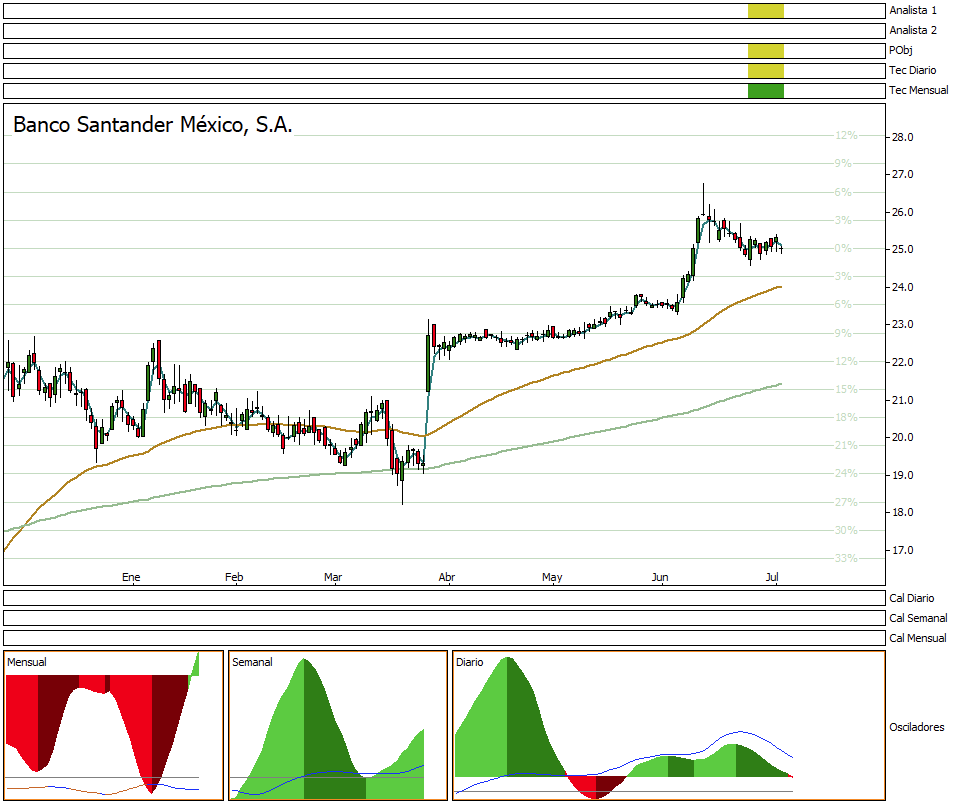
Task: Click the 33% percentage gridline label
Action: 846,558
